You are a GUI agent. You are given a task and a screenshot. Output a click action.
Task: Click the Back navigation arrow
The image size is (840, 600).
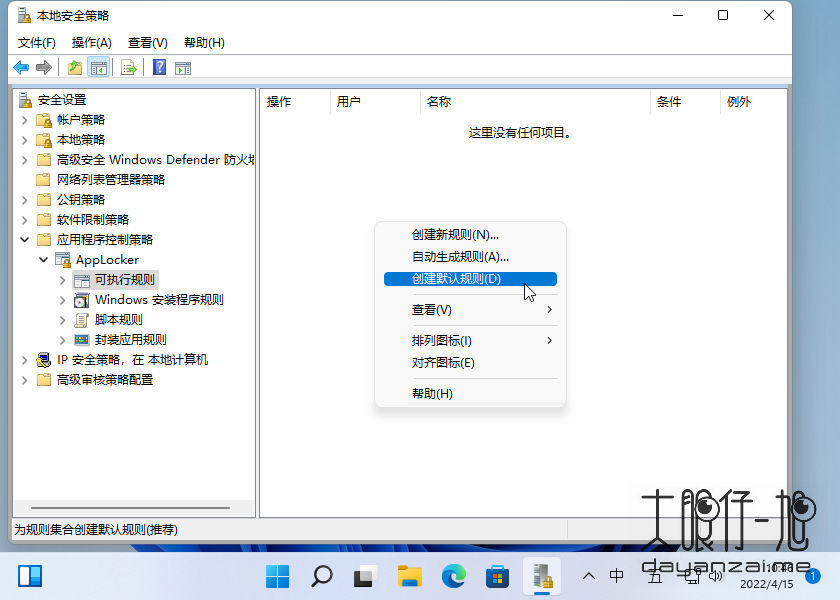coord(22,67)
